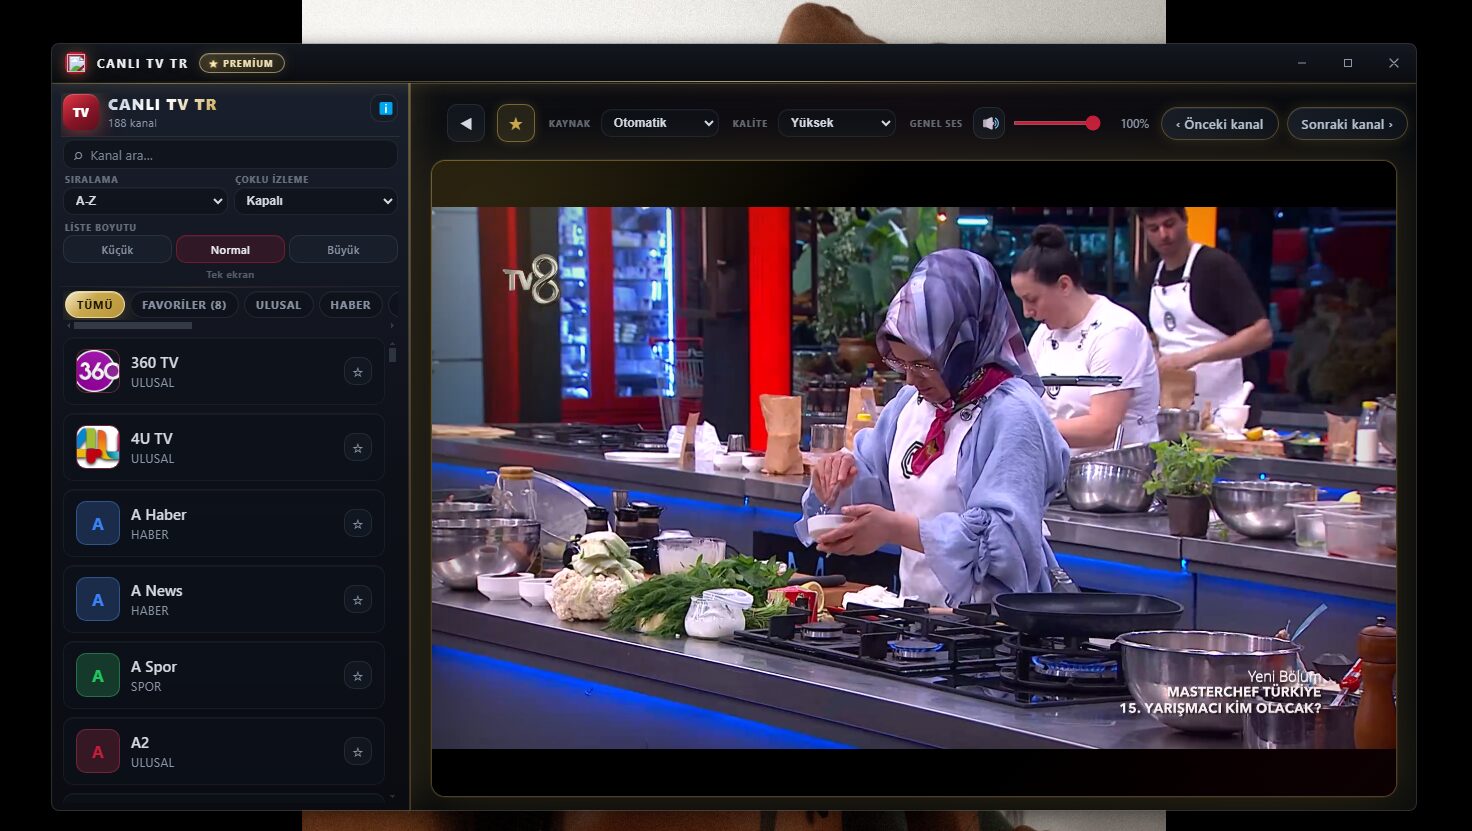Minimize the Canlı TV TR window
Image resolution: width=1472 pixels, height=831 pixels.
(x=1302, y=63)
